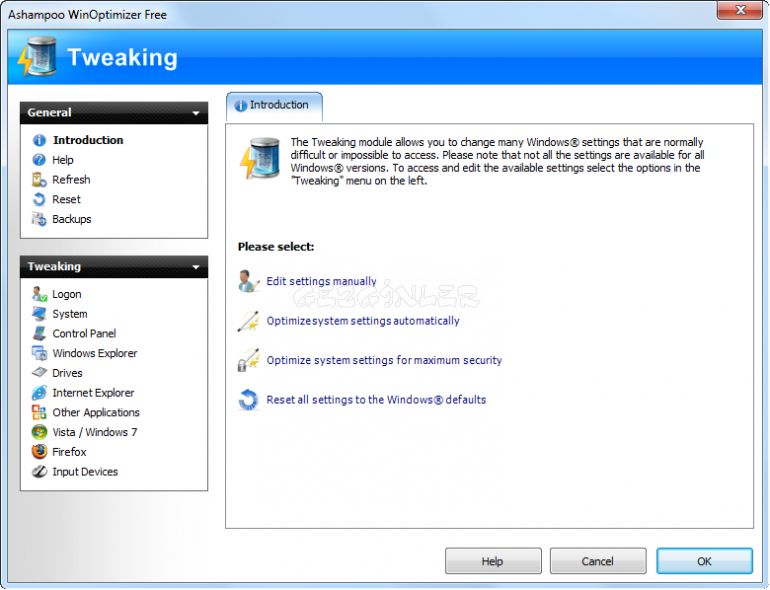The width and height of the screenshot is (770, 590).
Task: Open Control Panel tweaking section
Action: pos(84,334)
